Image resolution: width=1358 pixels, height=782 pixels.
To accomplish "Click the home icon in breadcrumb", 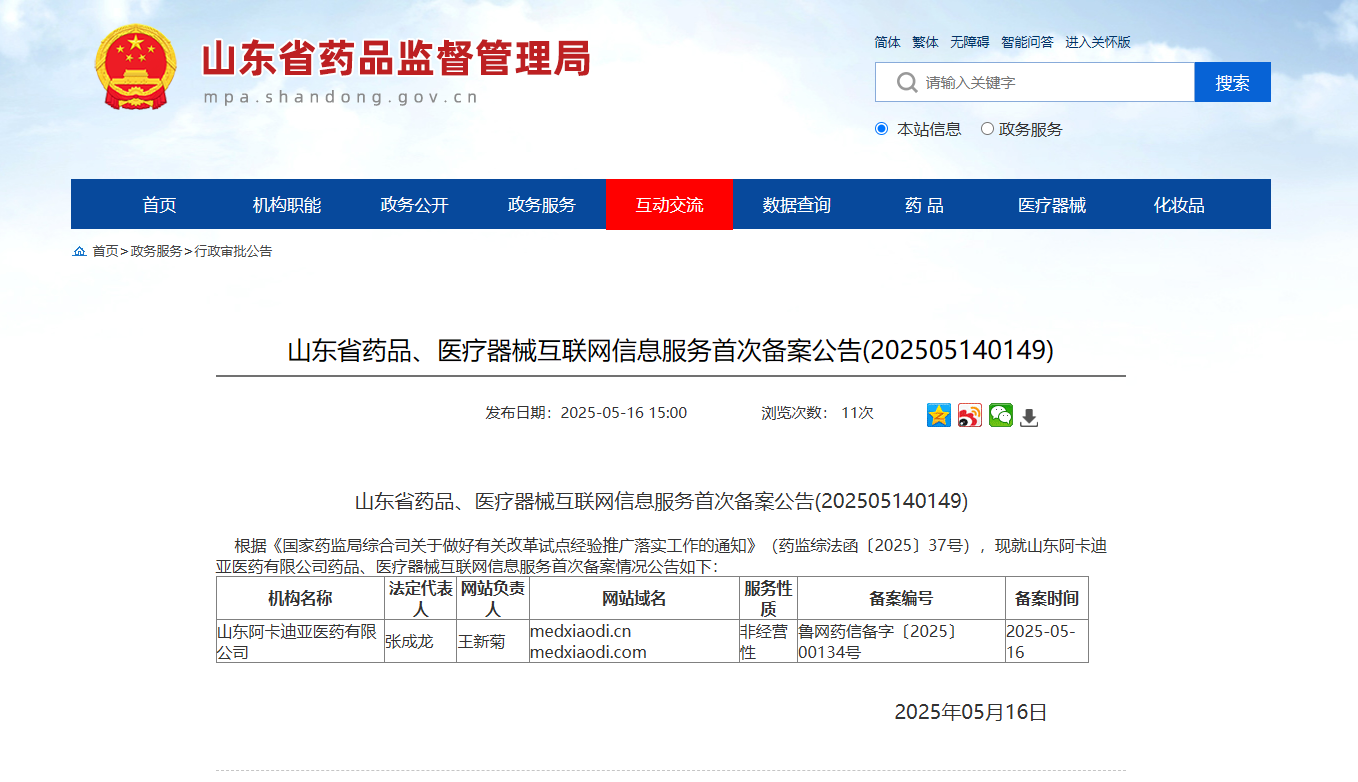I will (80, 252).
